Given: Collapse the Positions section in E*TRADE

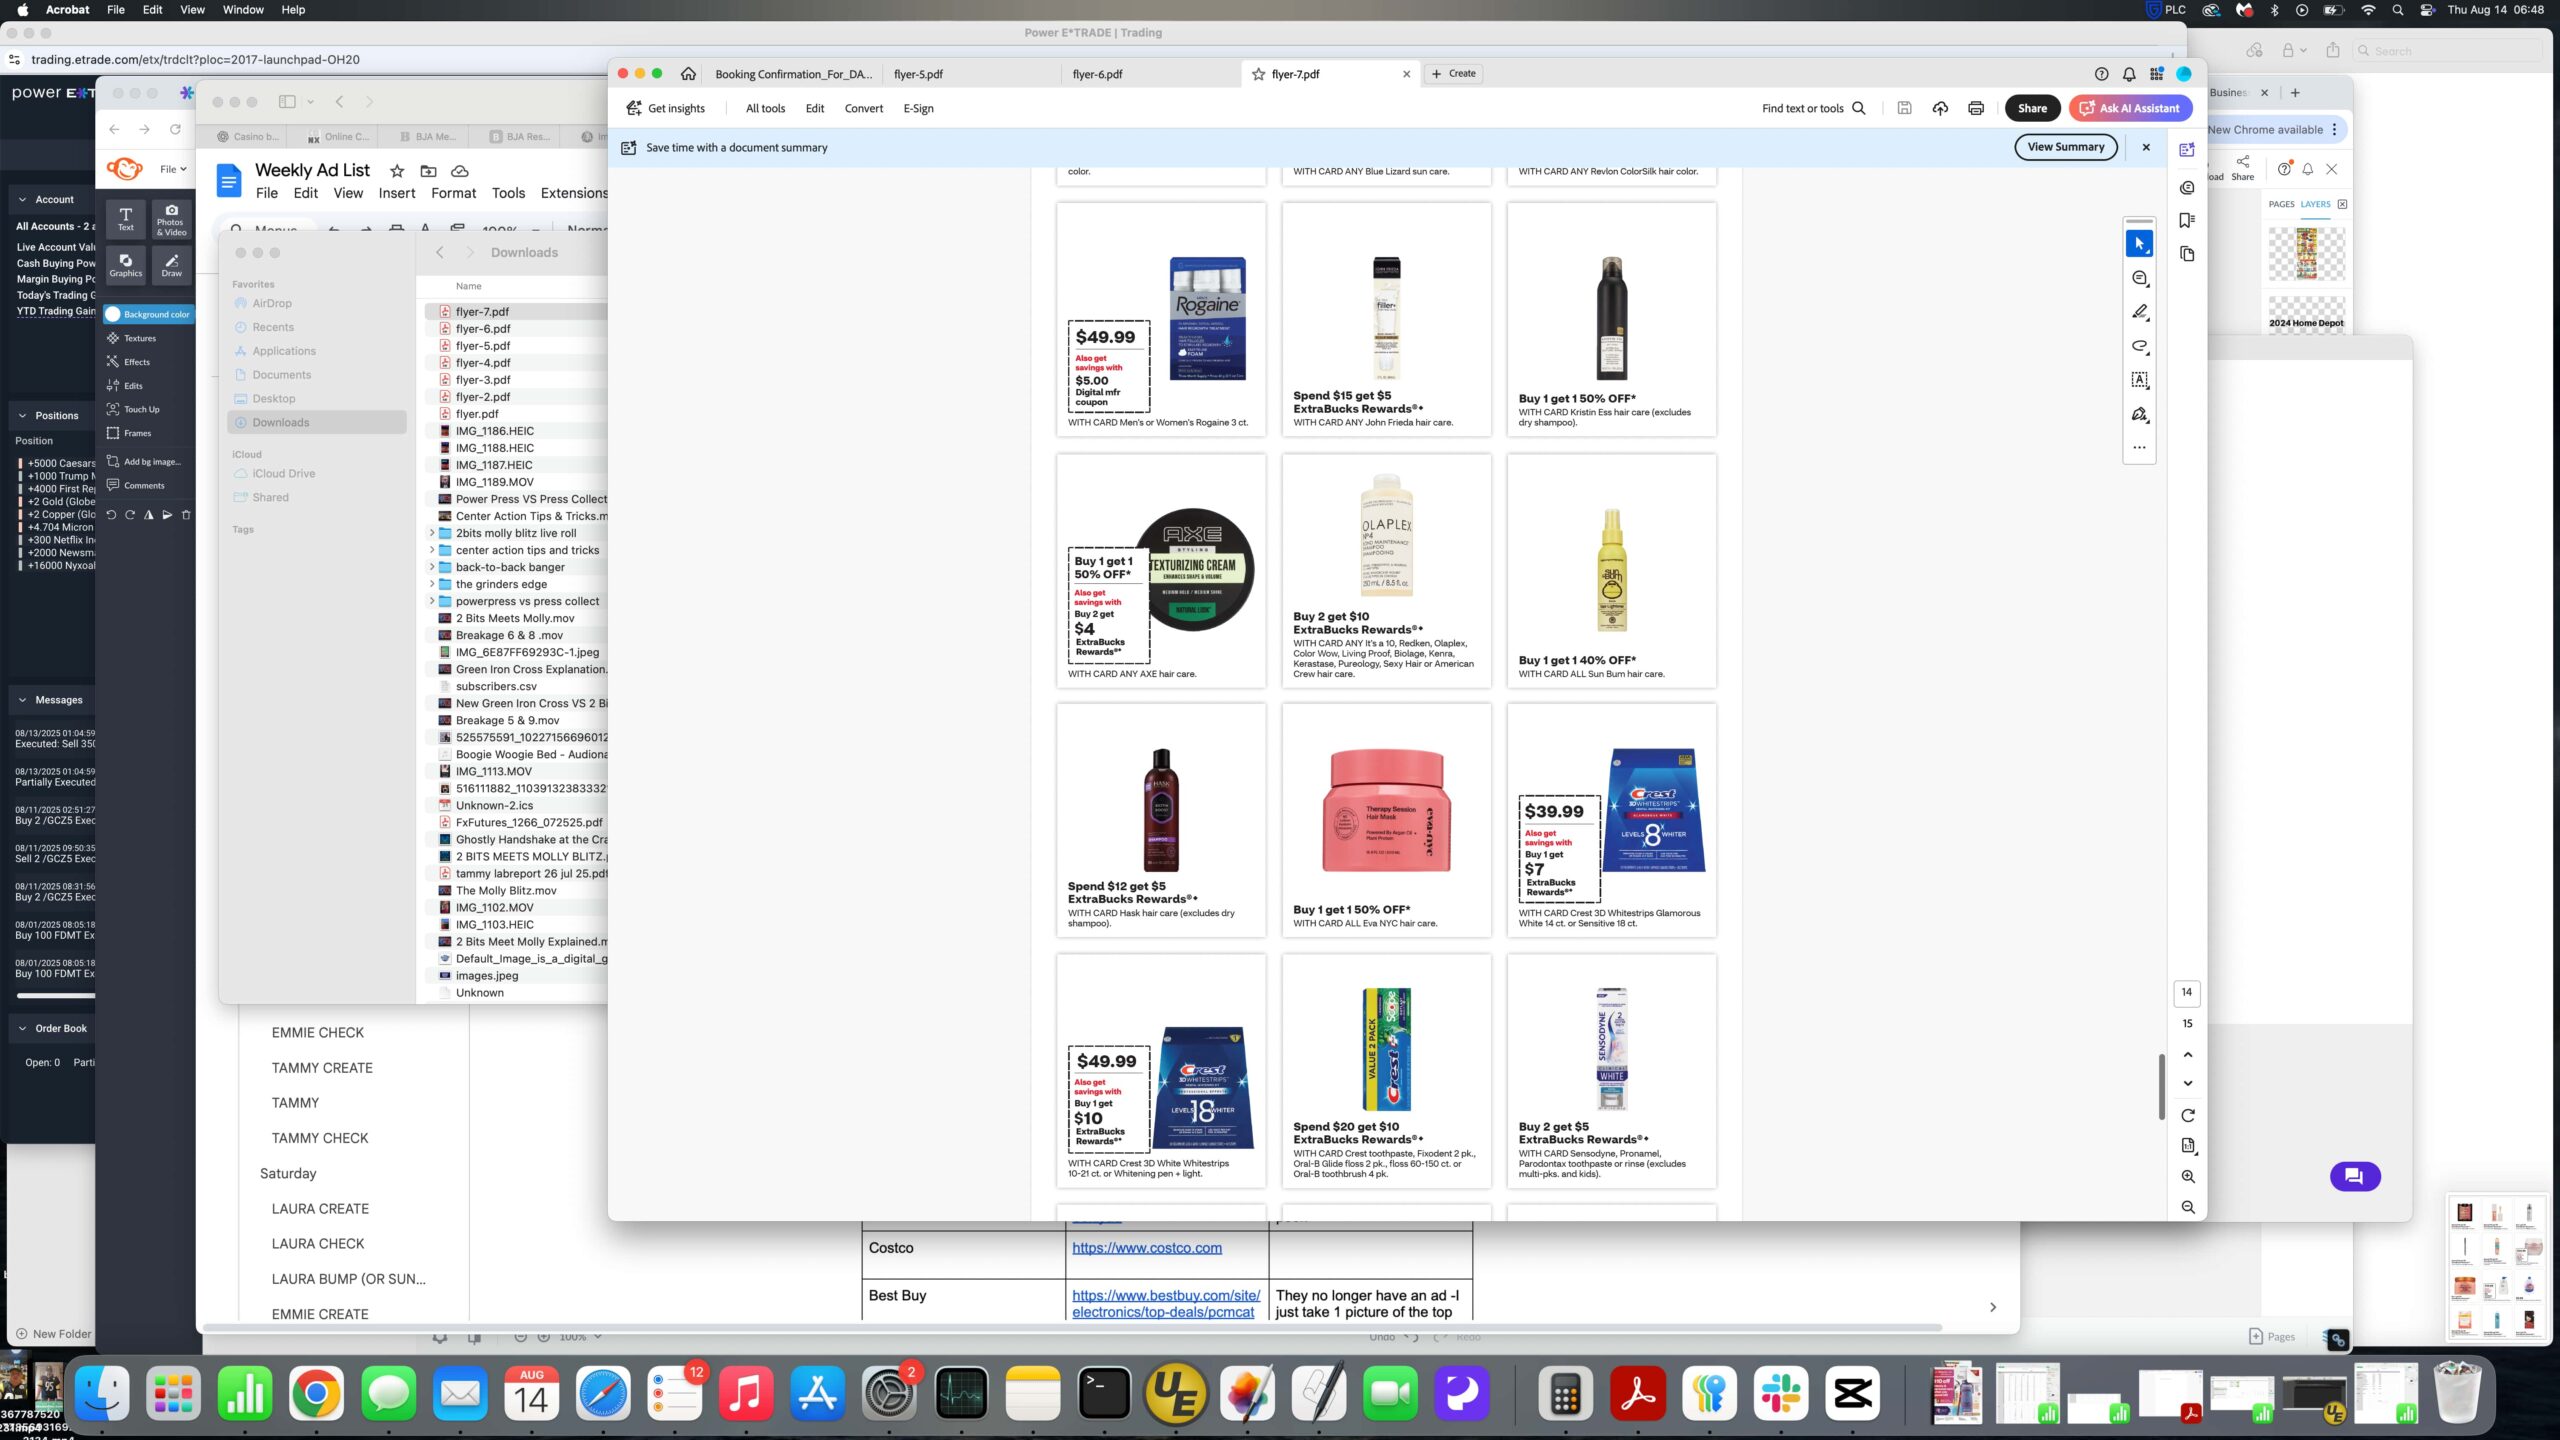Looking at the screenshot, I should point(22,415).
